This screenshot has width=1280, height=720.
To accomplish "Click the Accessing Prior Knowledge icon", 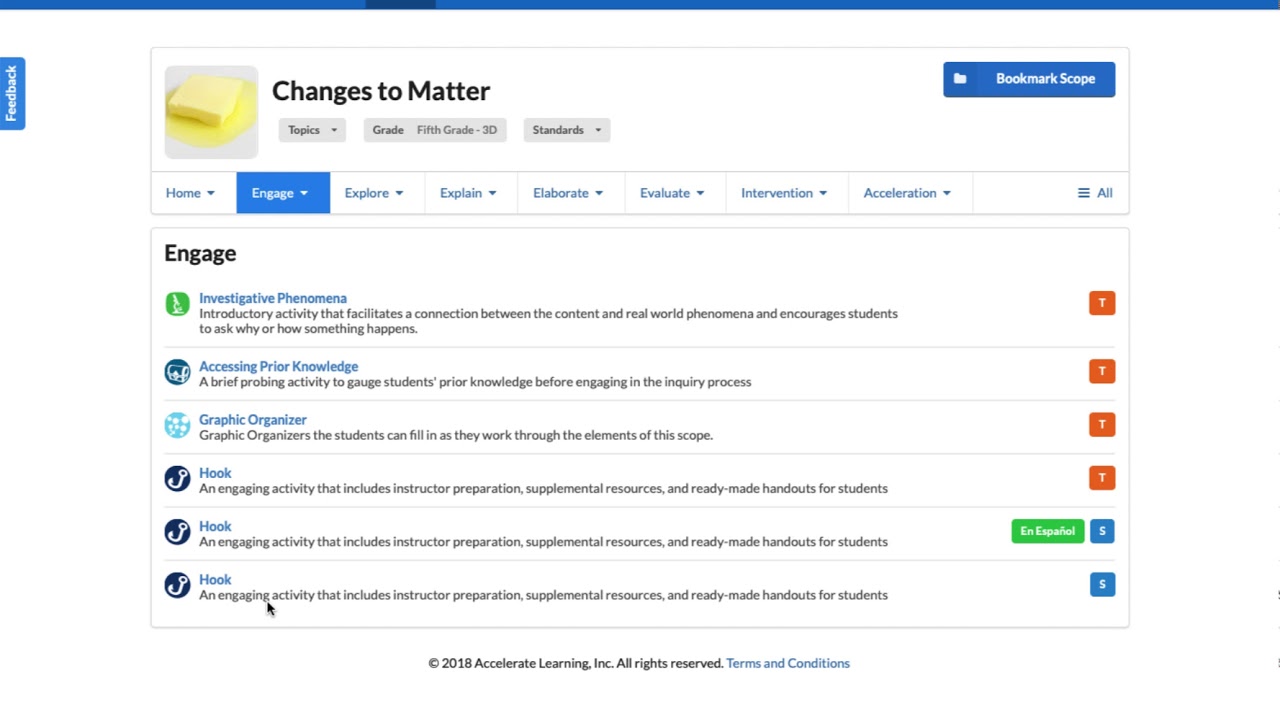I will click(177, 372).
